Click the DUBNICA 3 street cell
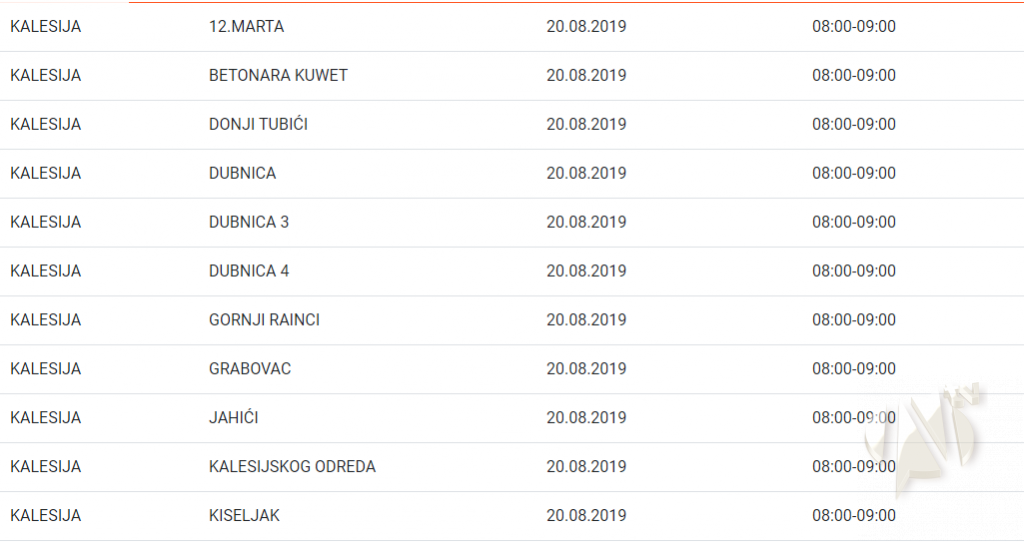Image resolution: width=1024 pixels, height=542 pixels. (x=249, y=222)
